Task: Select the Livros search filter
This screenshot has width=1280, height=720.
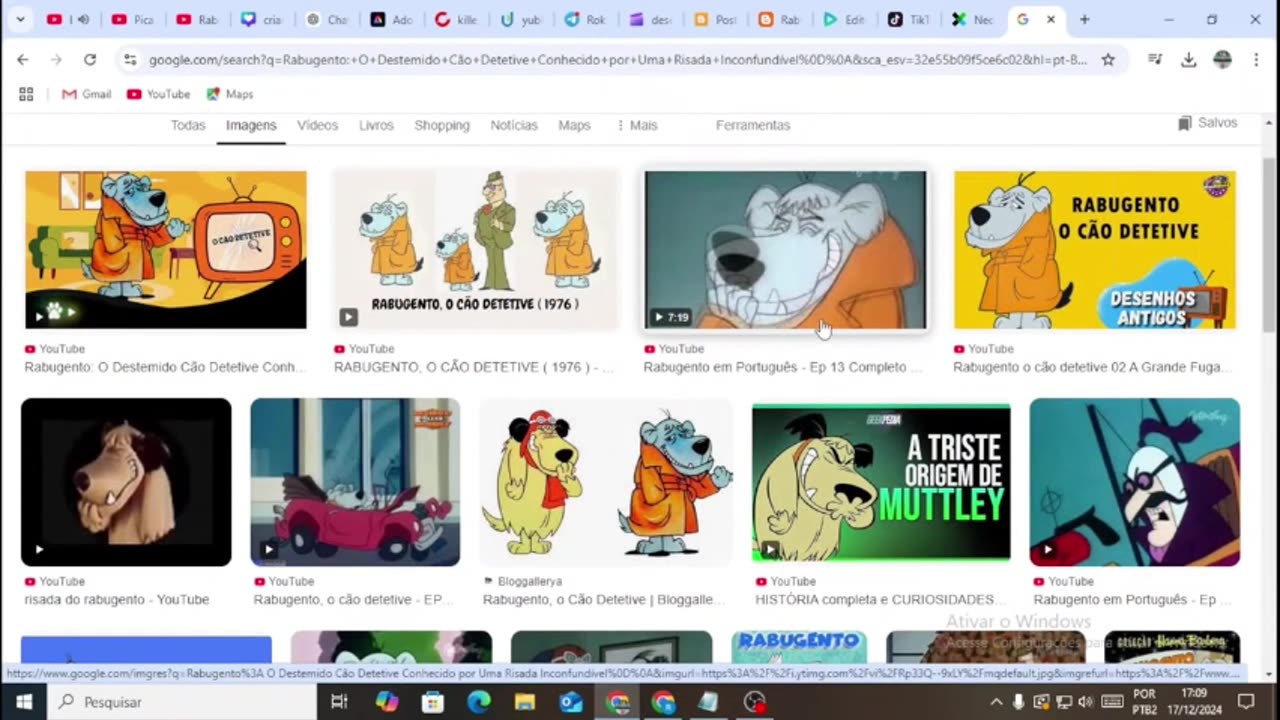Action: [x=376, y=125]
